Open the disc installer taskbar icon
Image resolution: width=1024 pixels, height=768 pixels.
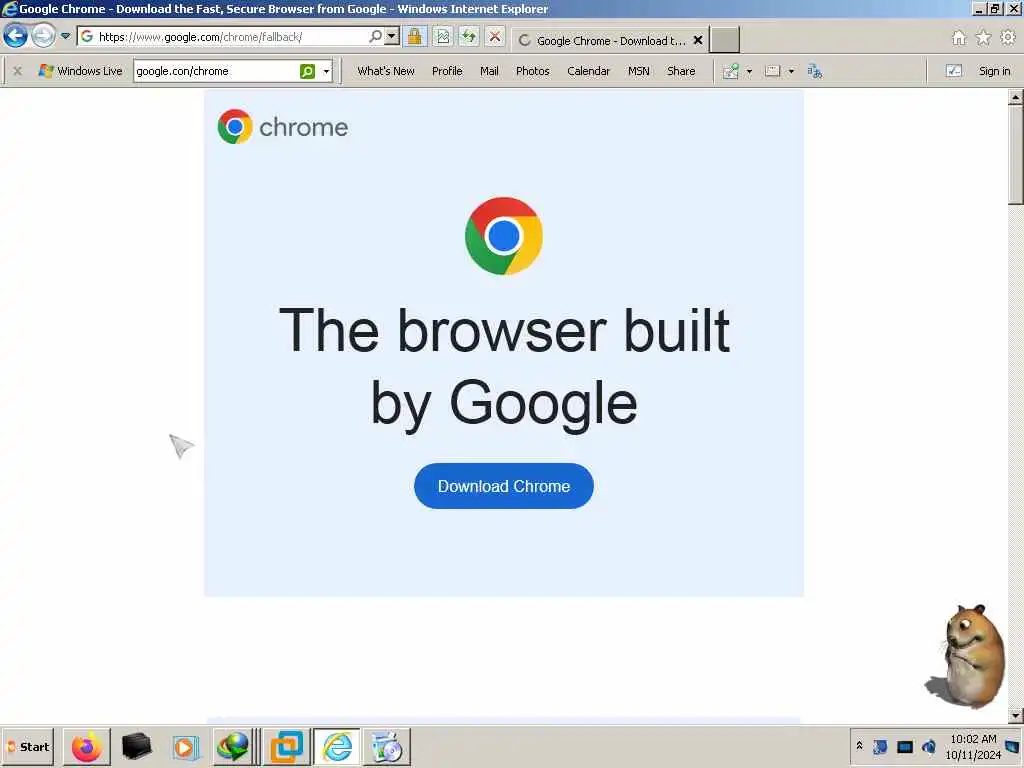coord(387,747)
